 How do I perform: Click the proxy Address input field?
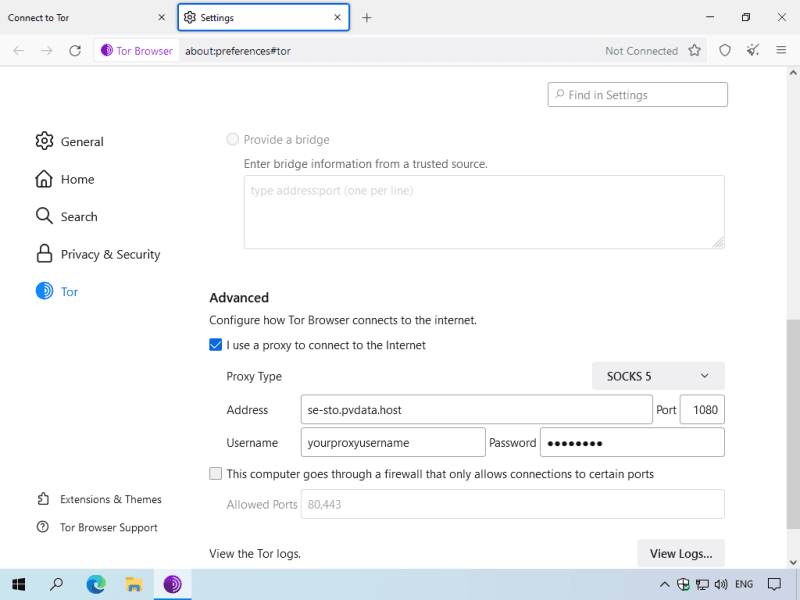476,410
